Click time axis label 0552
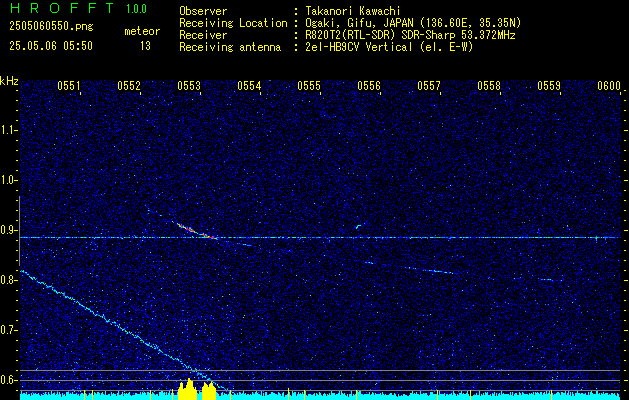The image size is (629, 400). click(129, 85)
